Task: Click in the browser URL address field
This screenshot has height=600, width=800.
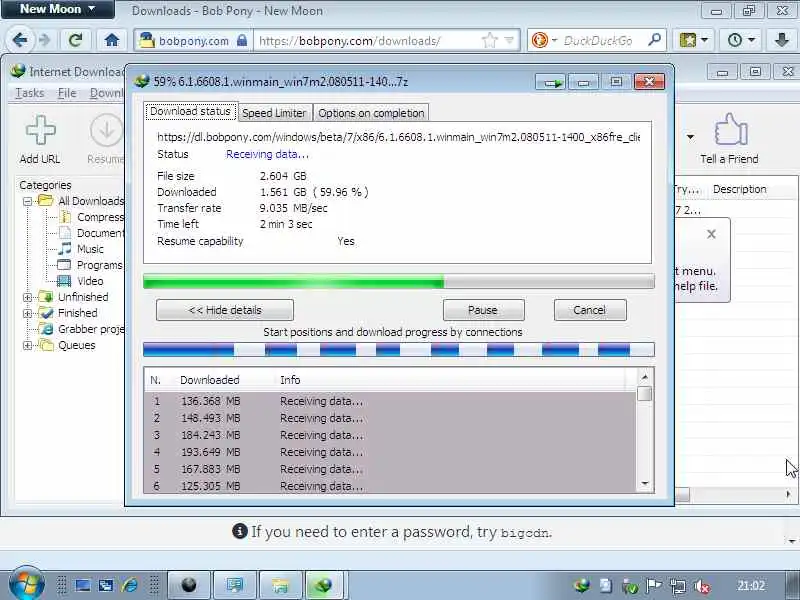Action: click(x=367, y=40)
